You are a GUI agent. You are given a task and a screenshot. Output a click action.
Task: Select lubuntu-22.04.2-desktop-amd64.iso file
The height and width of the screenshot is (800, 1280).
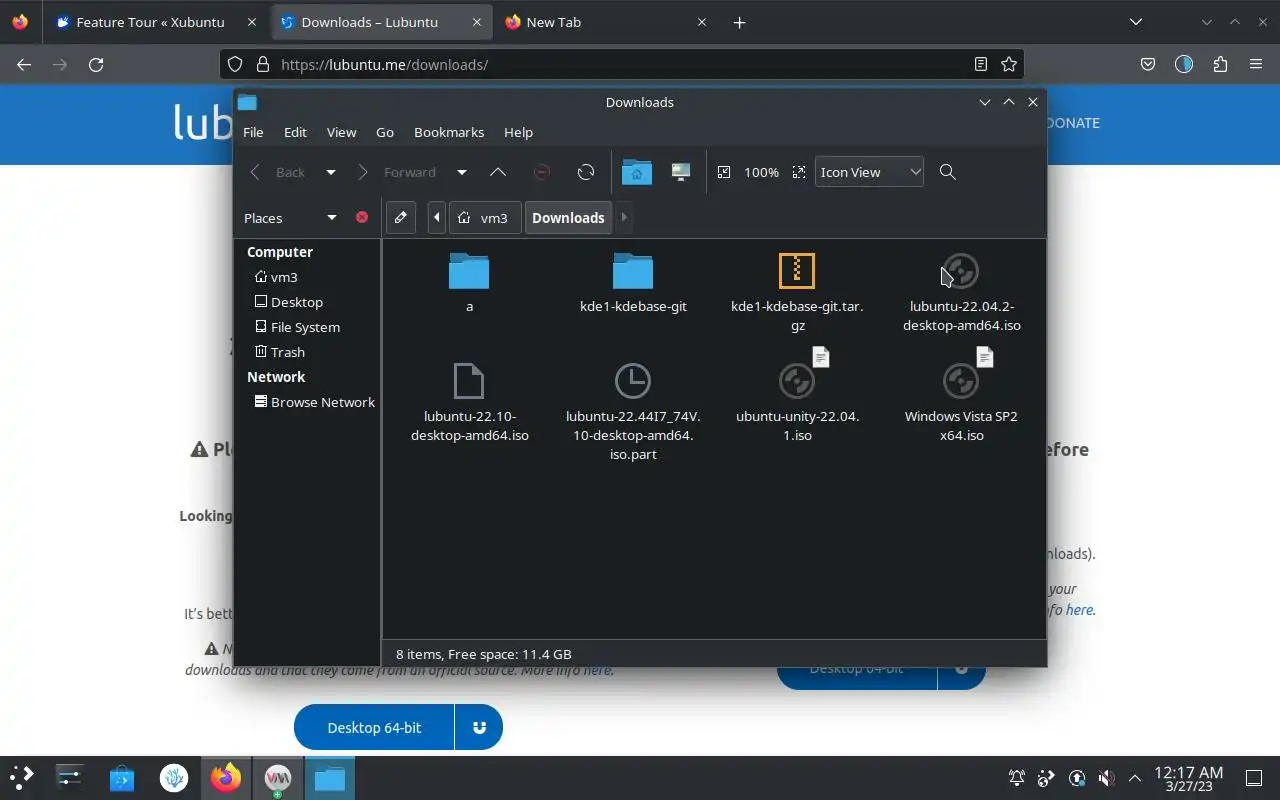pos(961,292)
